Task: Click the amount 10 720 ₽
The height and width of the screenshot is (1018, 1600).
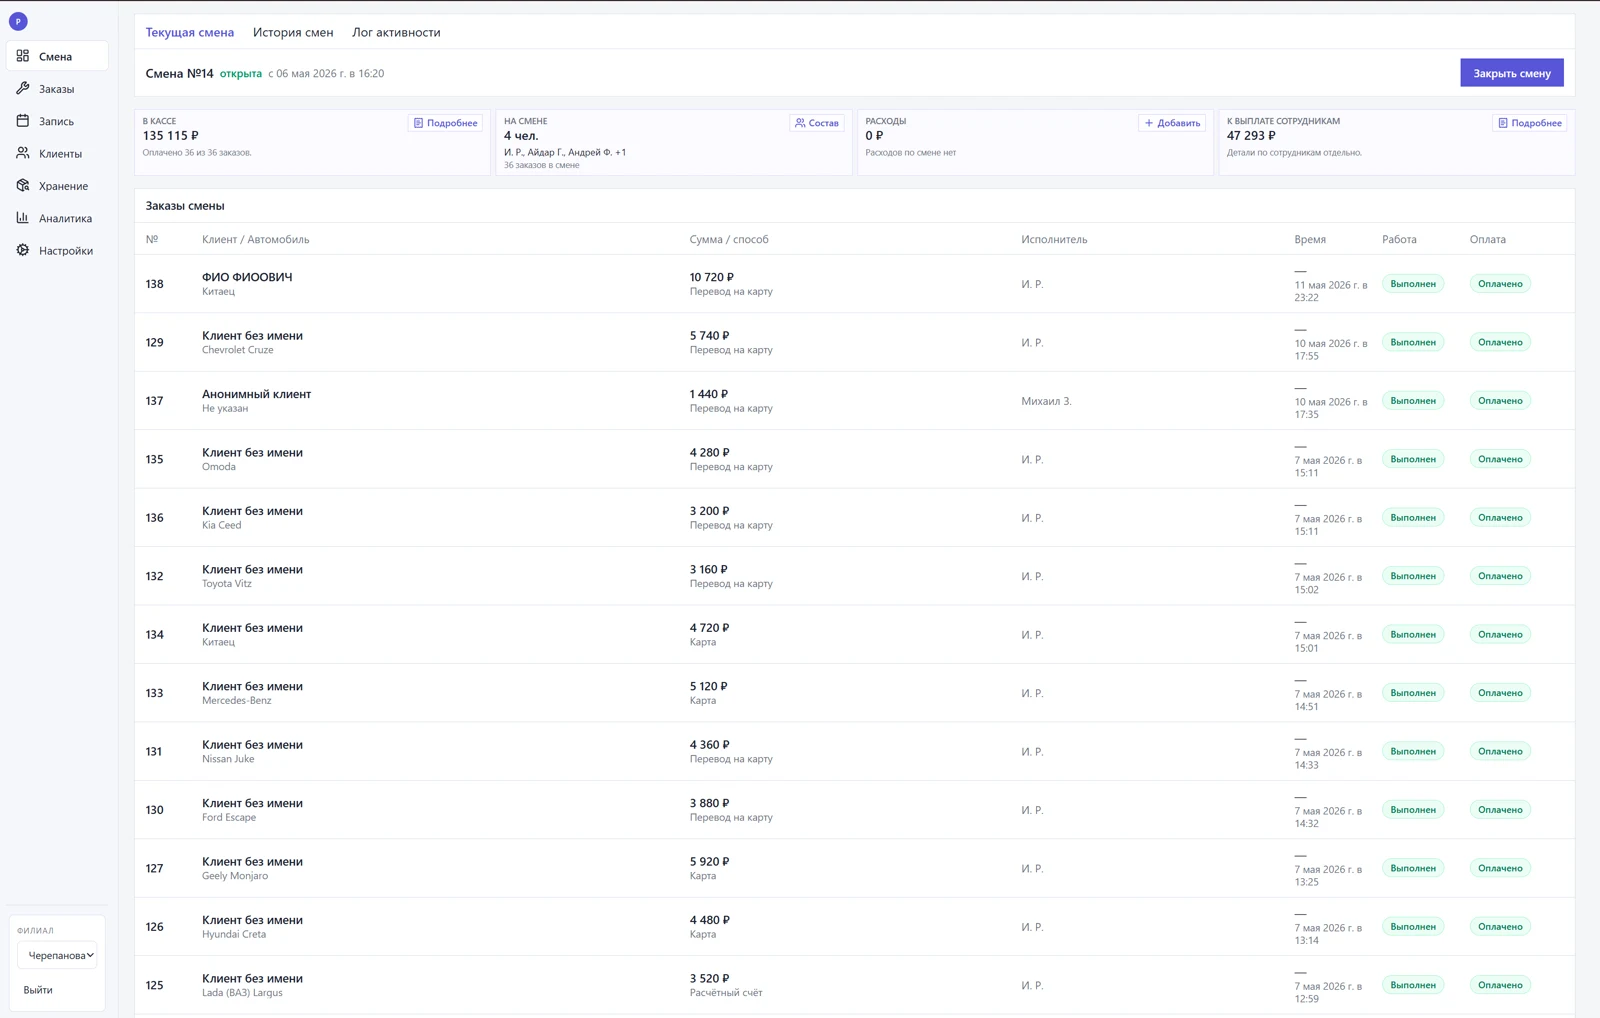Action: pyautogui.click(x=711, y=277)
